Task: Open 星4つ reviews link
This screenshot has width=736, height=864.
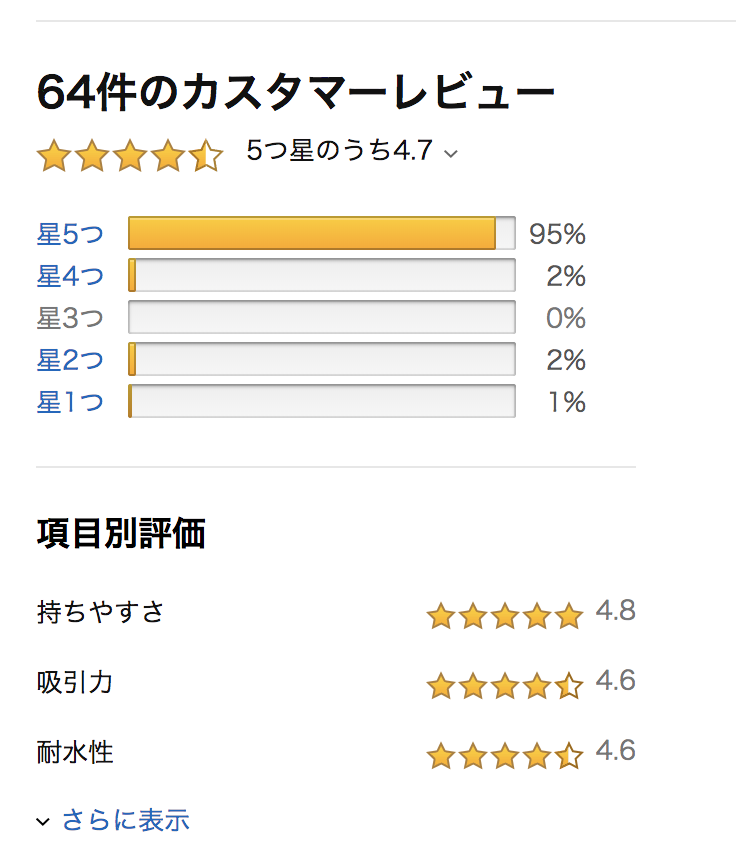Action: tap(70, 276)
